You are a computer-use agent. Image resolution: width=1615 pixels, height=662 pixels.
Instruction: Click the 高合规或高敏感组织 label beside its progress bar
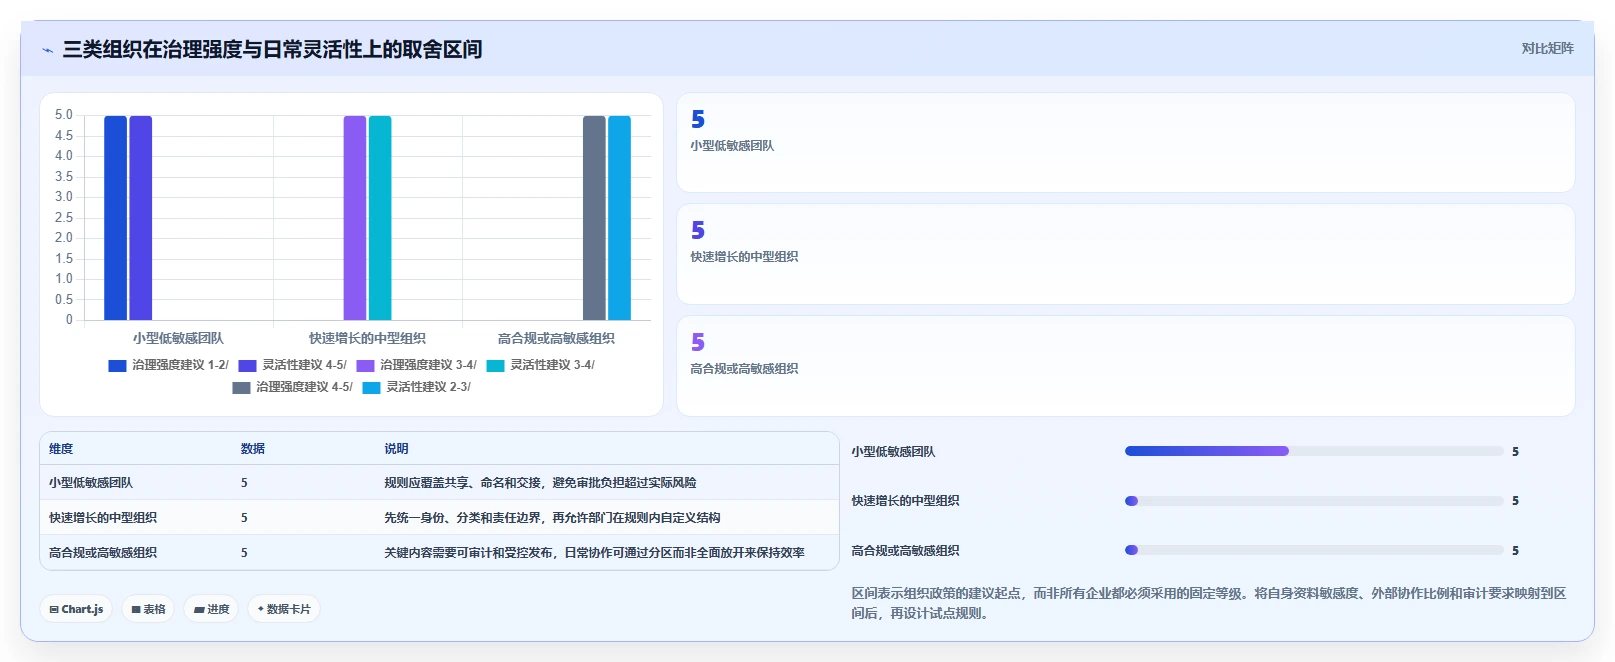coord(905,551)
